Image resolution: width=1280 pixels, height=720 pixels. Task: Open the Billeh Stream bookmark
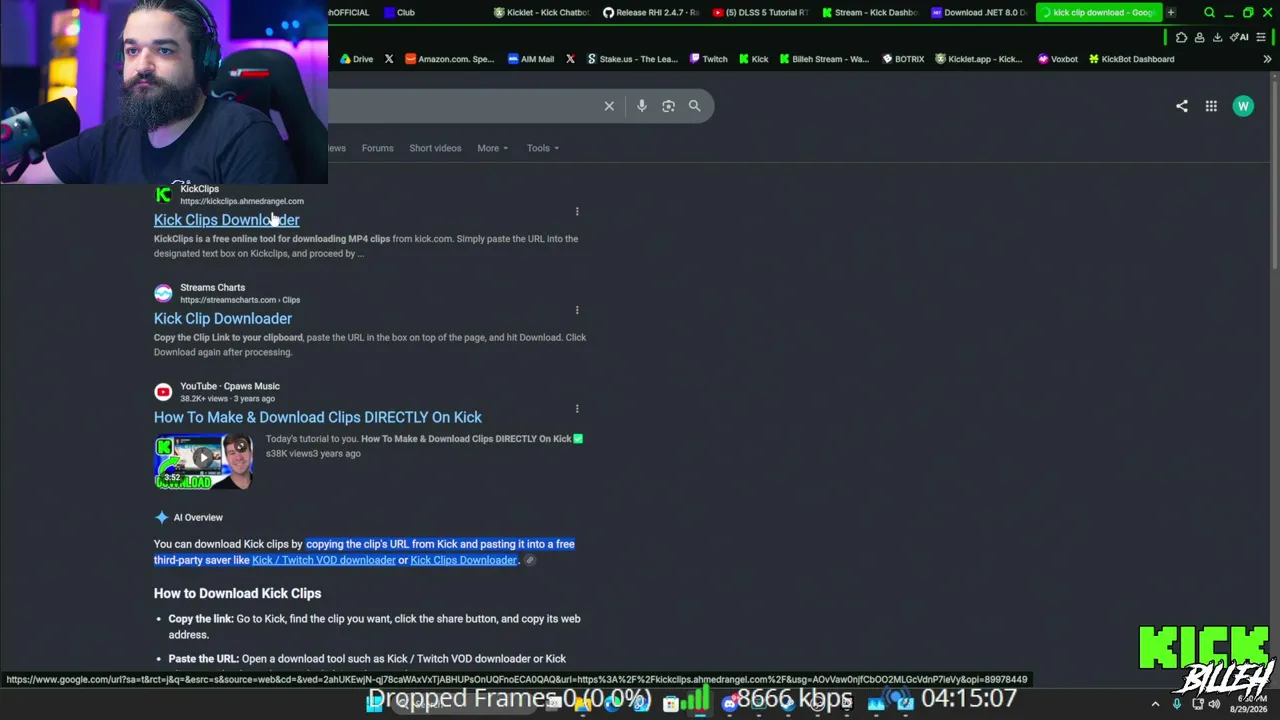(824, 59)
